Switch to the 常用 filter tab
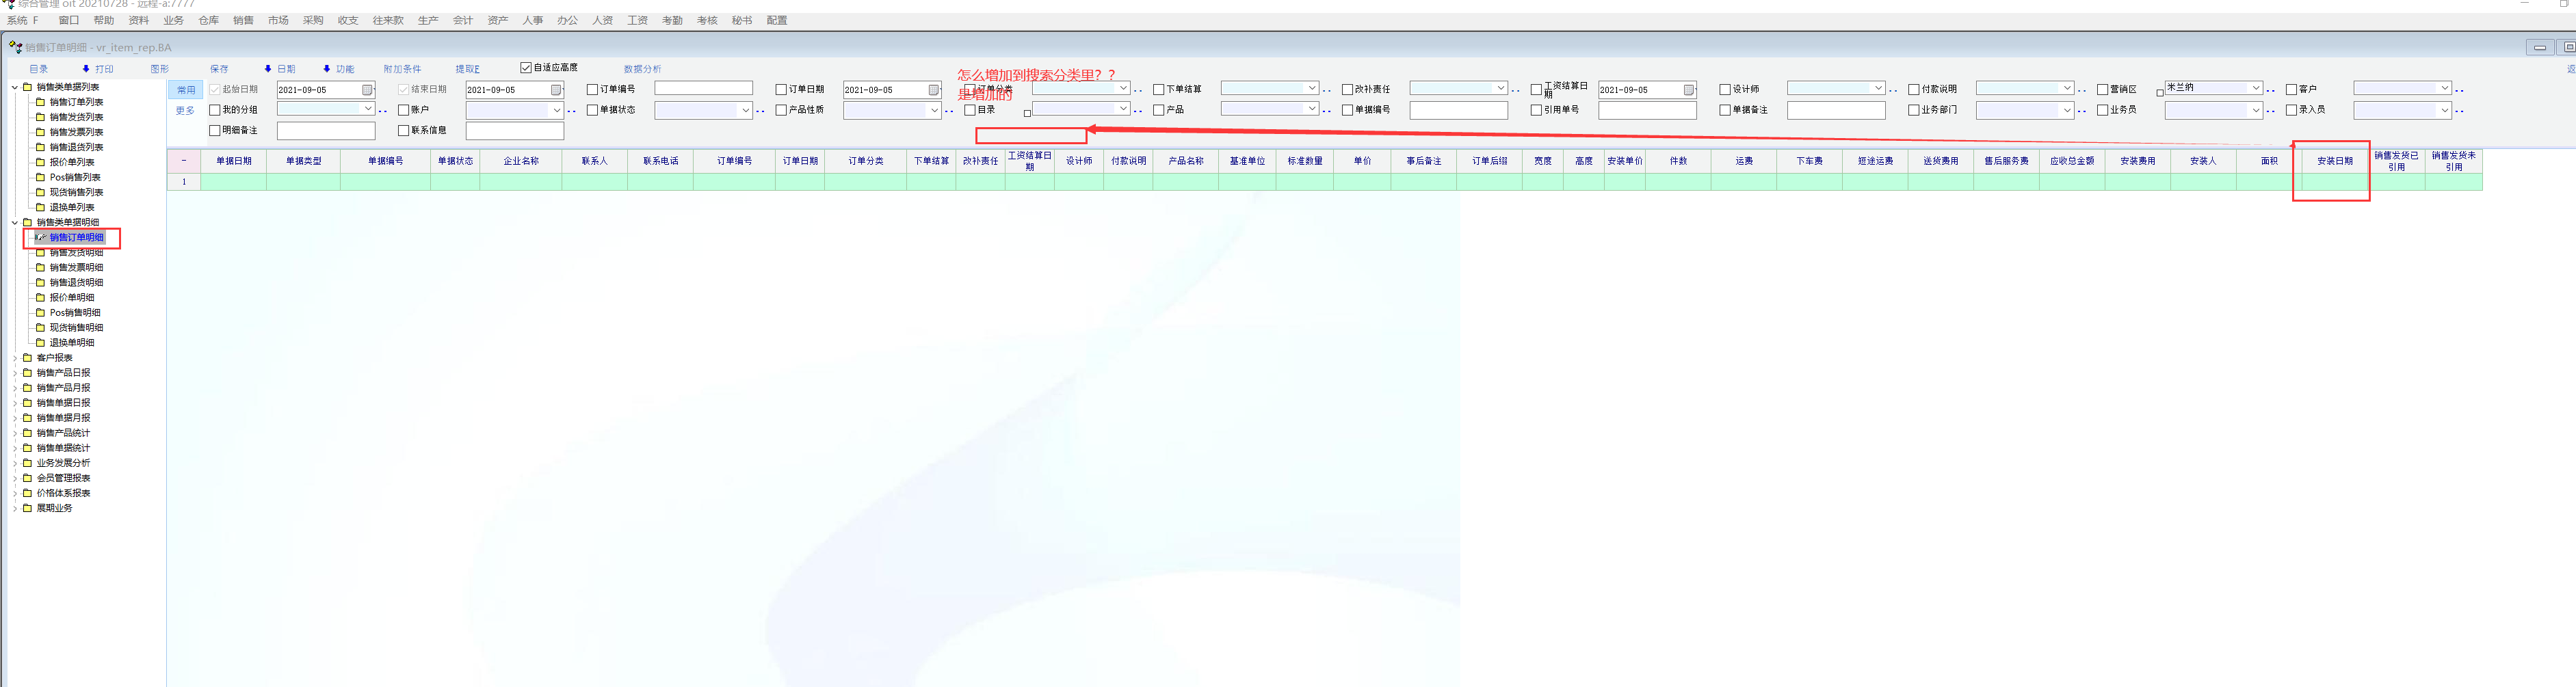The width and height of the screenshot is (2576, 687). 186,90
